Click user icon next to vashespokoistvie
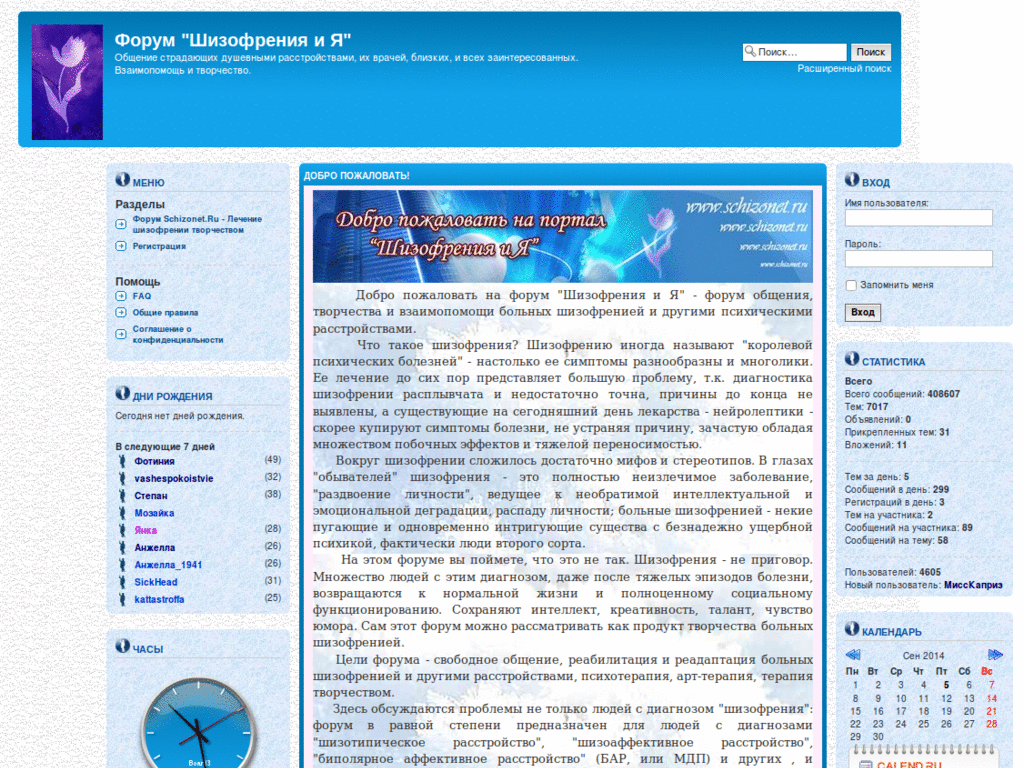 click(x=122, y=478)
